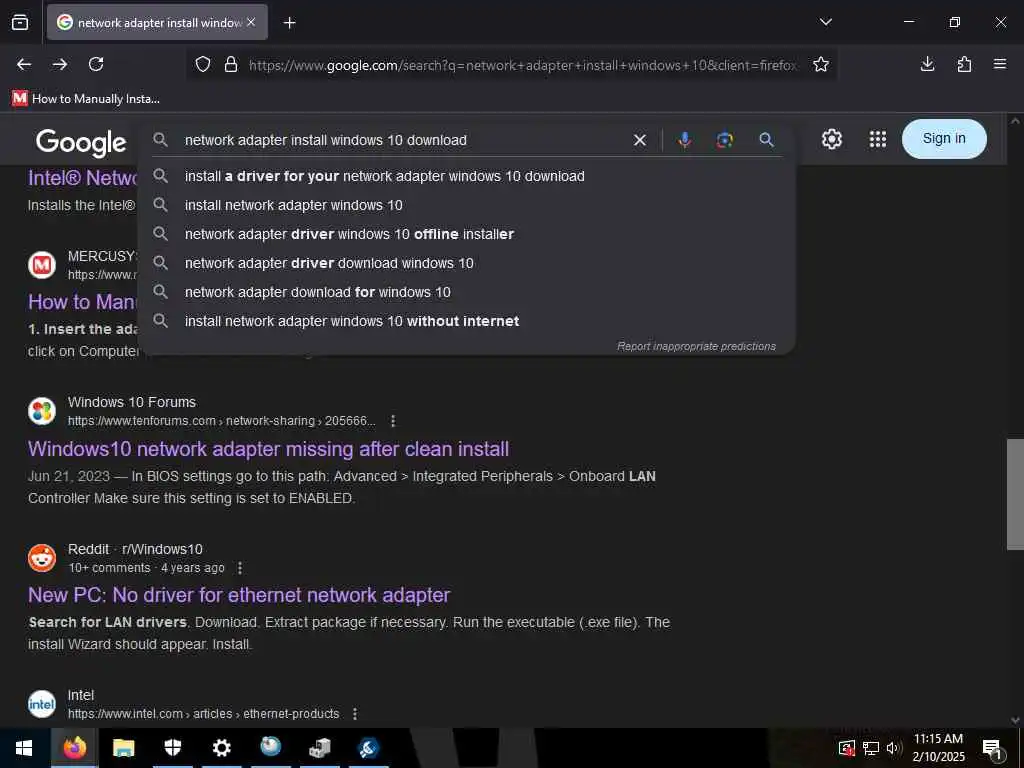Click the page vertical scrollbar thumb
This screenshot has width=1024, height=768.
coord(1015,494)
